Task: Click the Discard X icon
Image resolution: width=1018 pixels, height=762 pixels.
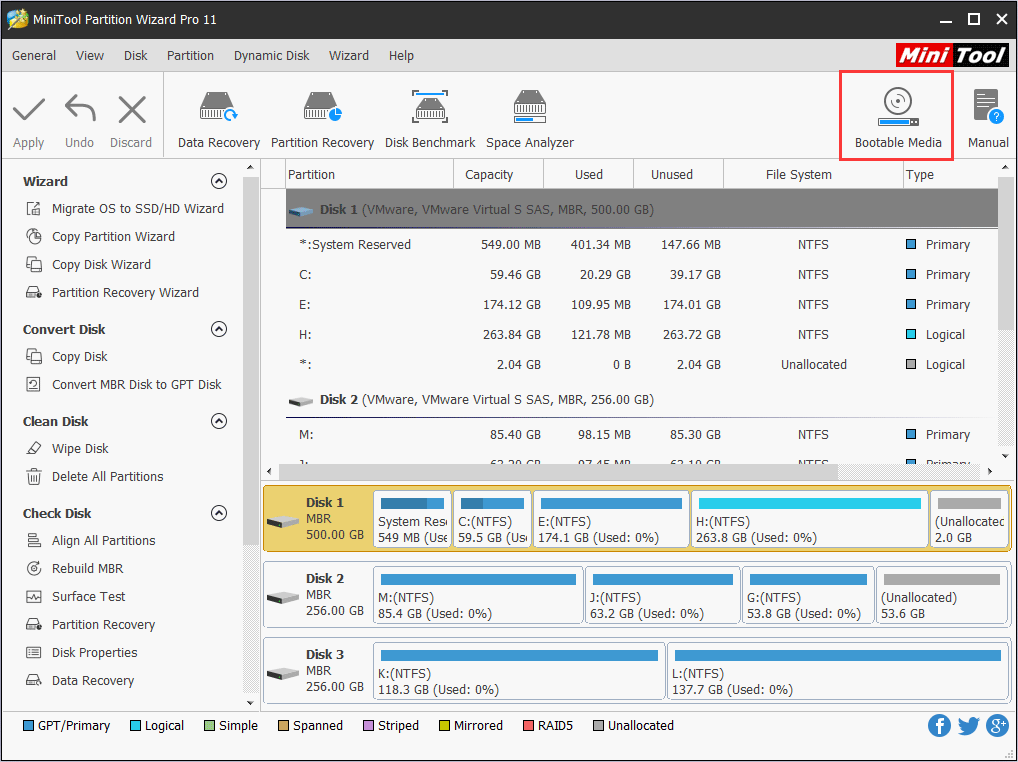Action: (132, 109)
